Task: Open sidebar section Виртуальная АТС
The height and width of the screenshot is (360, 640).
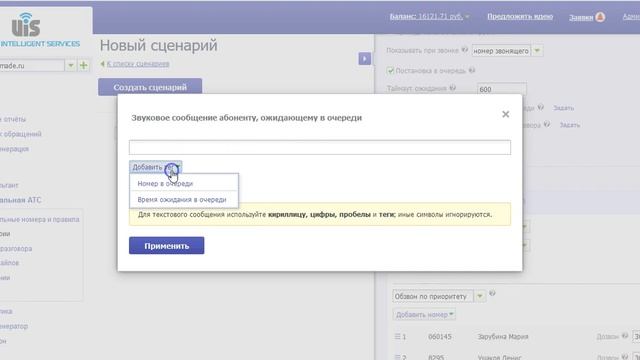Action: point(20,200)
